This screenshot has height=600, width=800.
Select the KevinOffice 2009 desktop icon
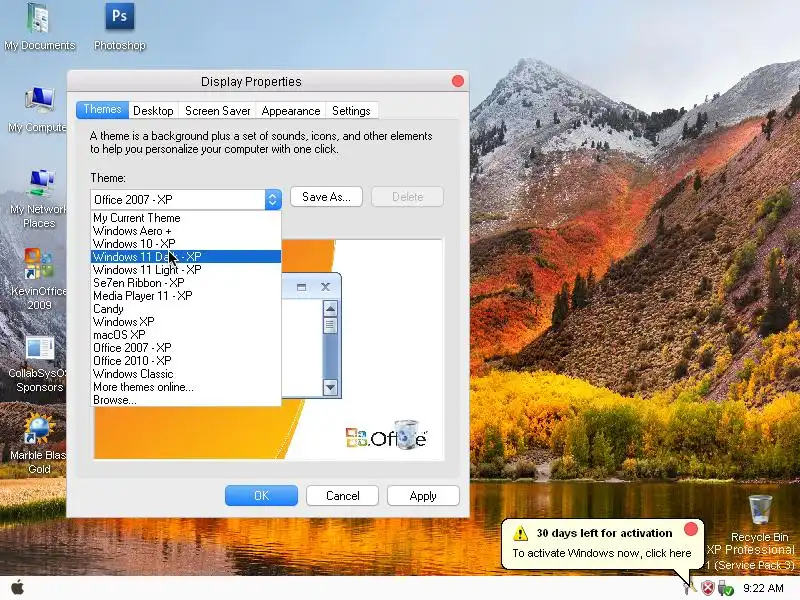[39, 280]
